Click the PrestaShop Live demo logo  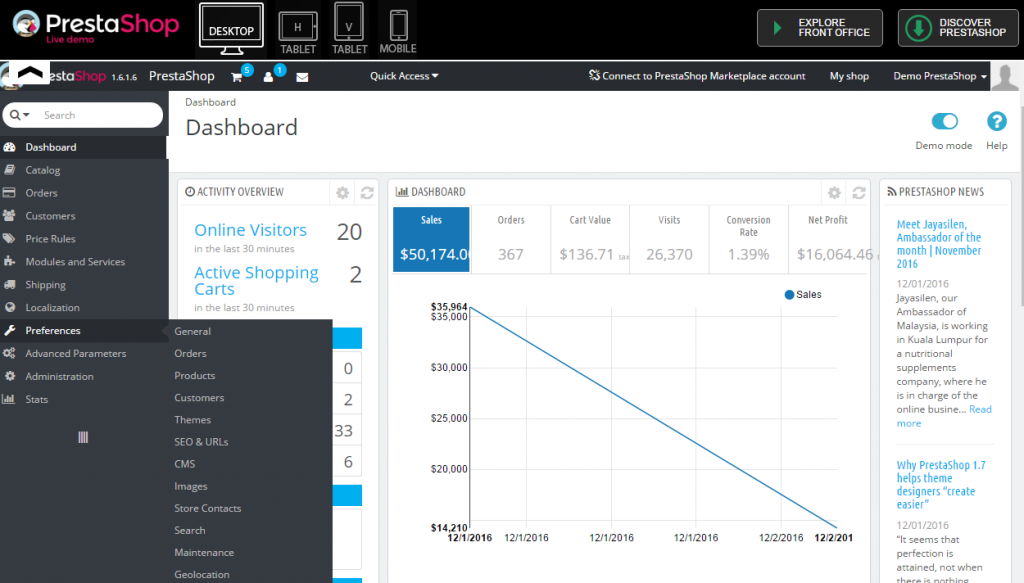tap(95, 27)
